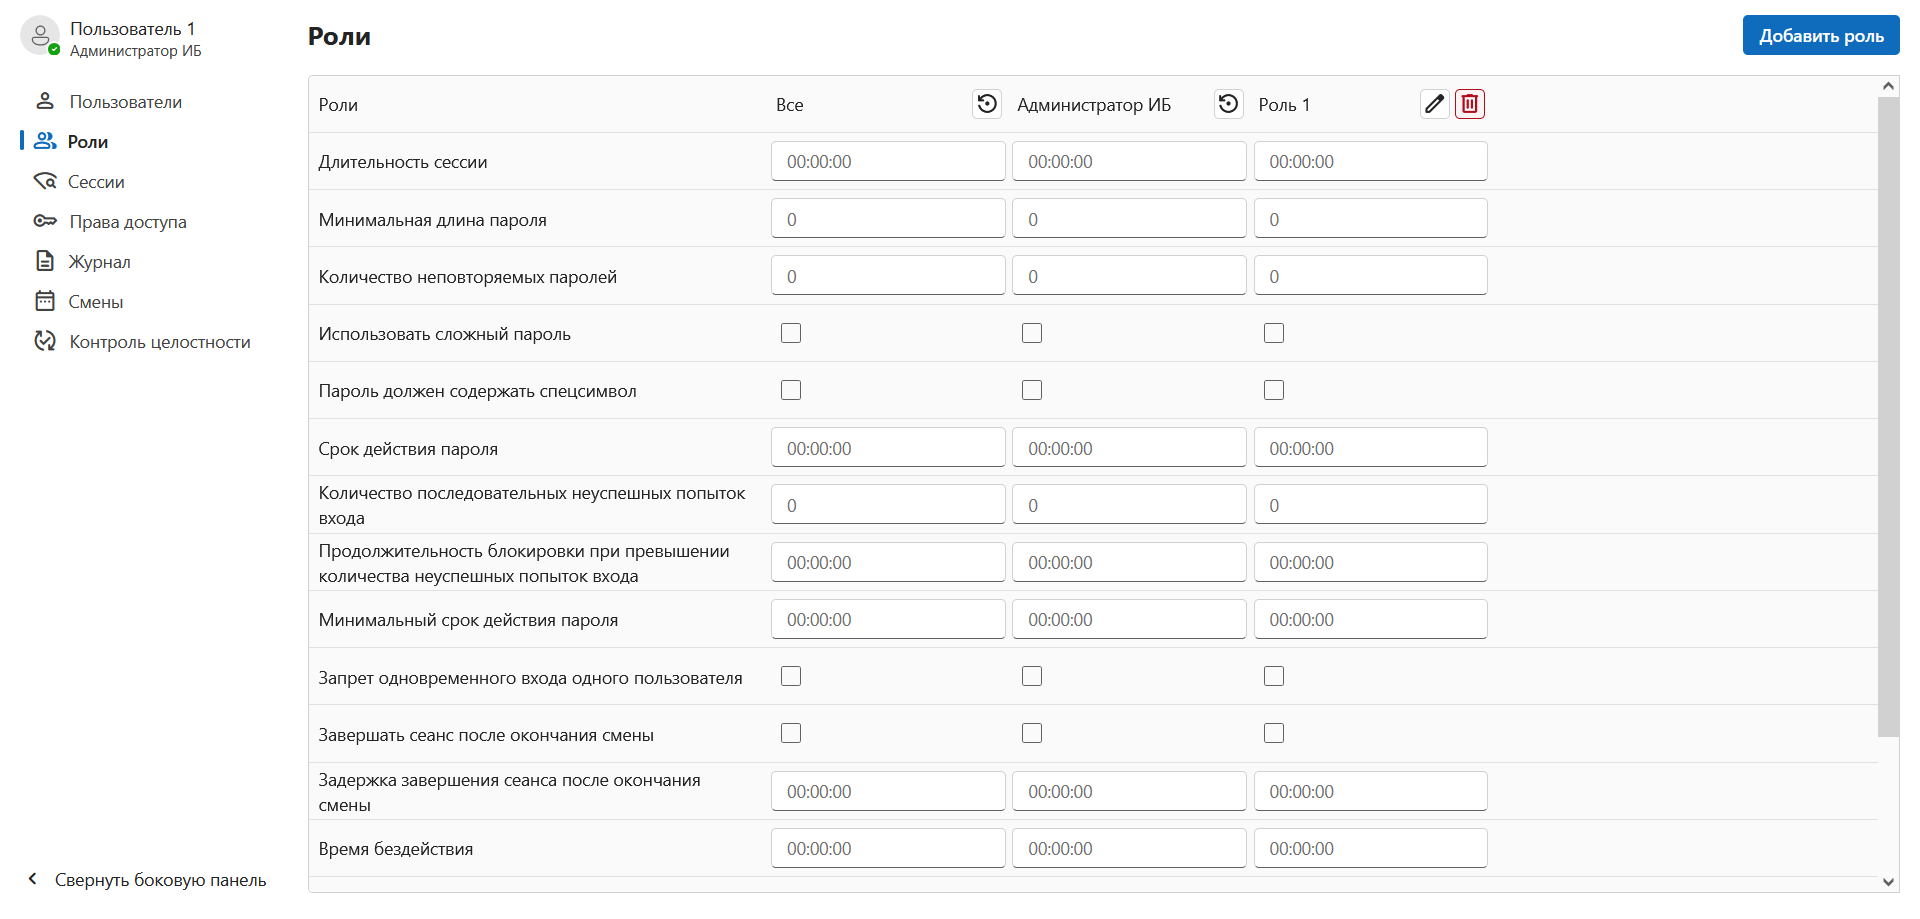Image resolution: width=1920 pixels, height=919 pixels.
Task: Click Свернуть боковую панель link
Action: (x=160, y=880)
